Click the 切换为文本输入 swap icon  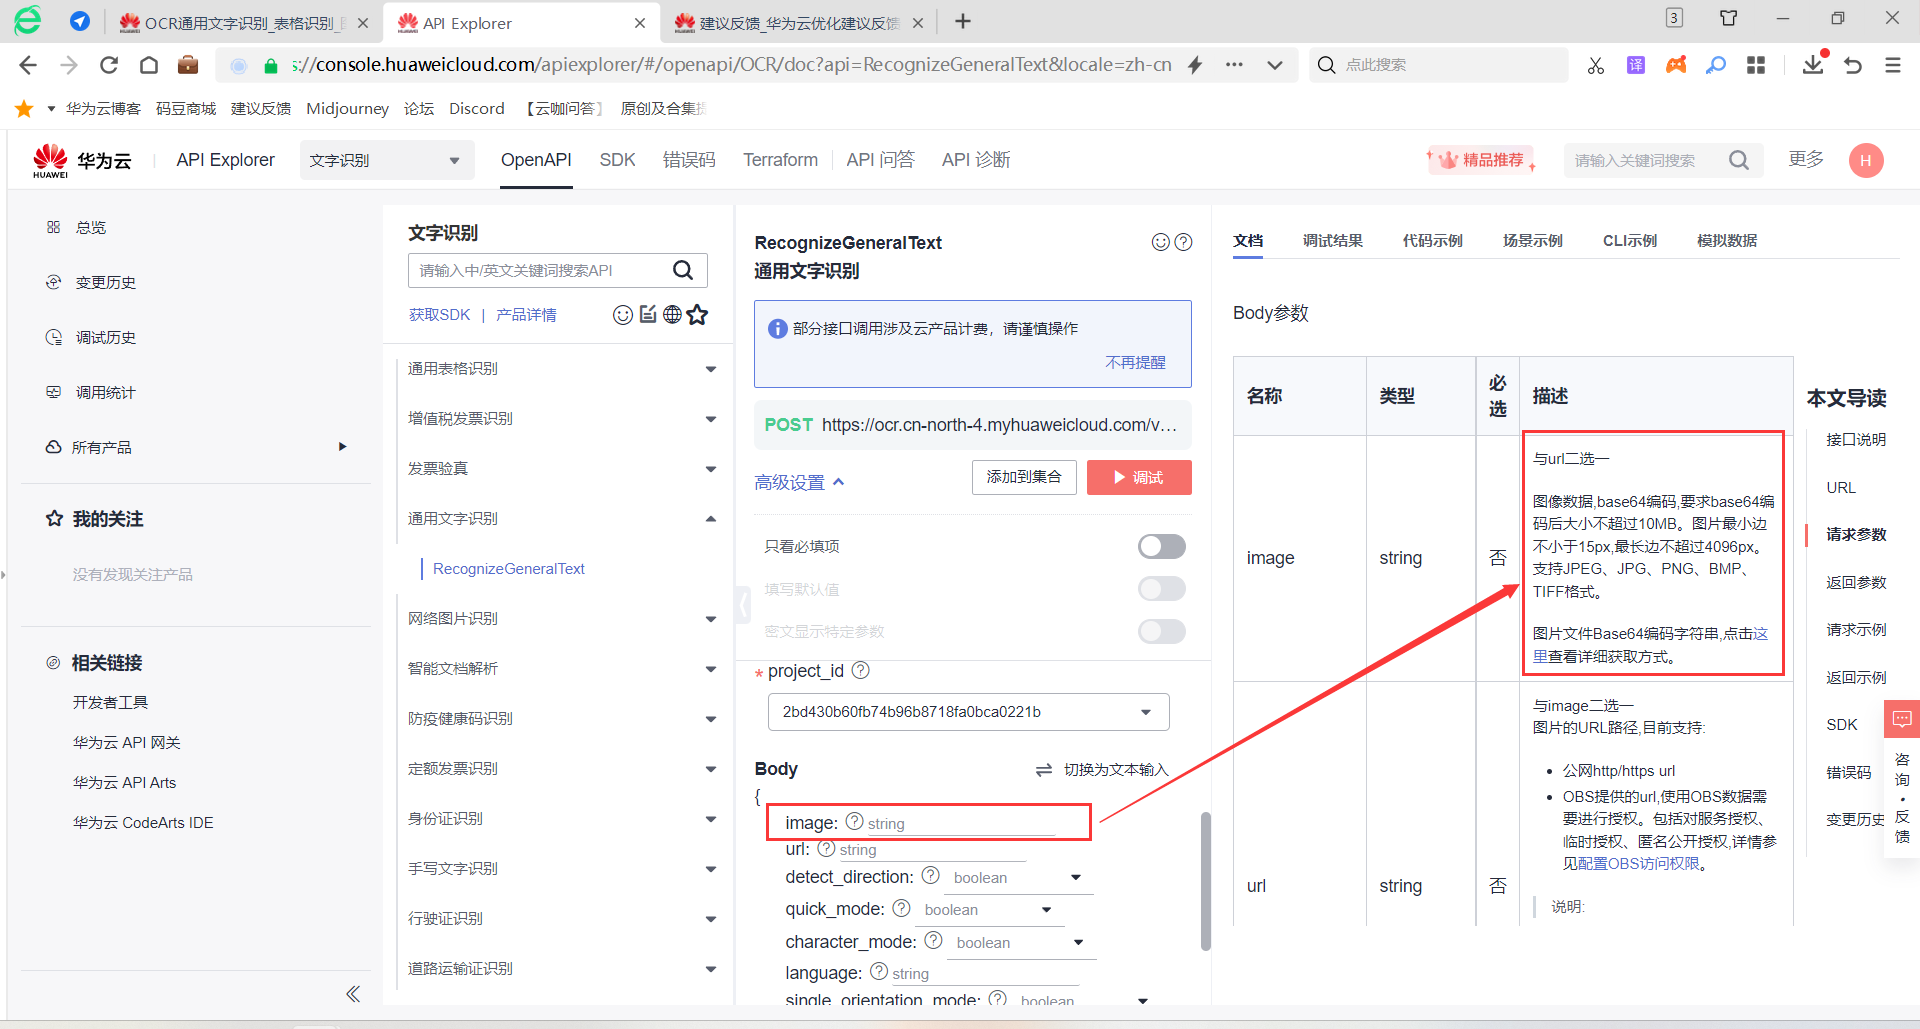click(x=1044, y=769)
